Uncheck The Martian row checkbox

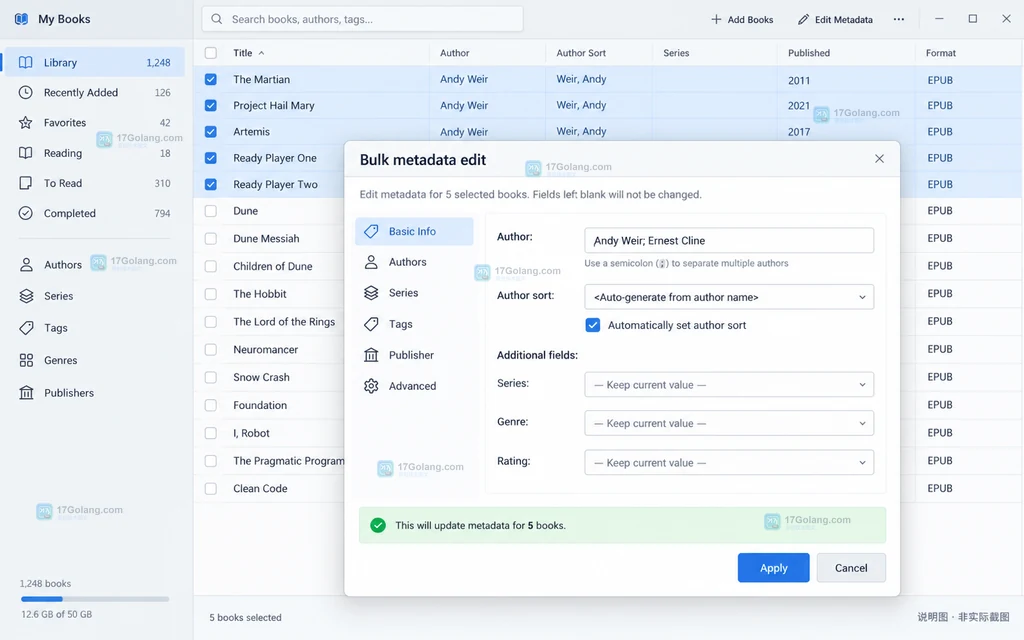point(210,79)
